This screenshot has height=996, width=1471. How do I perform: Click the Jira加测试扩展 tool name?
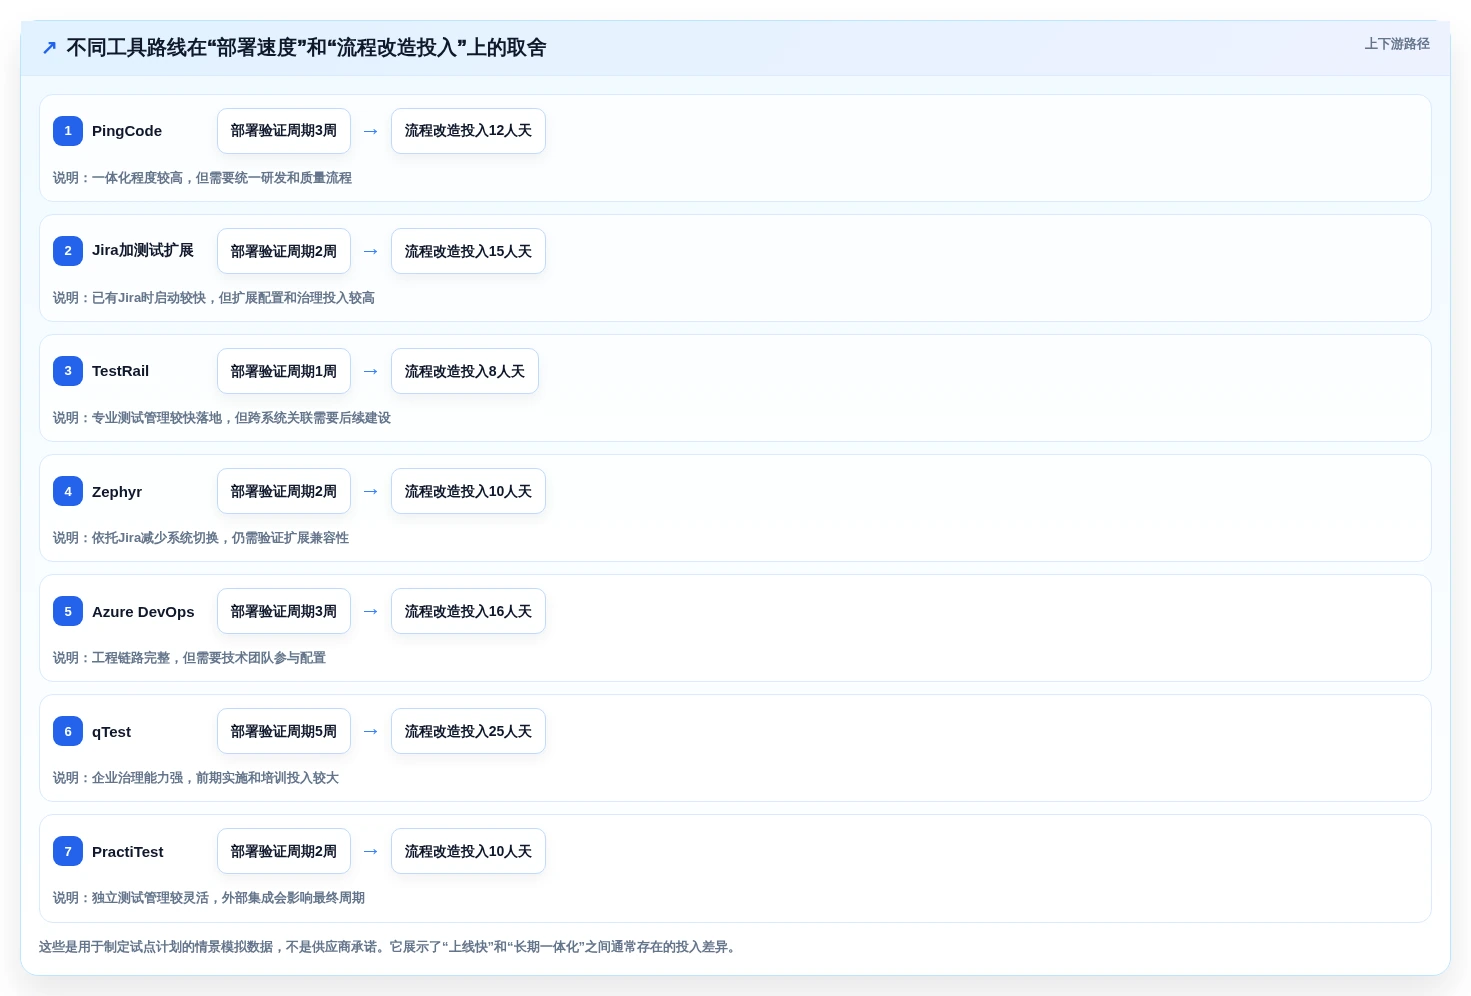[x=143, y=251]
